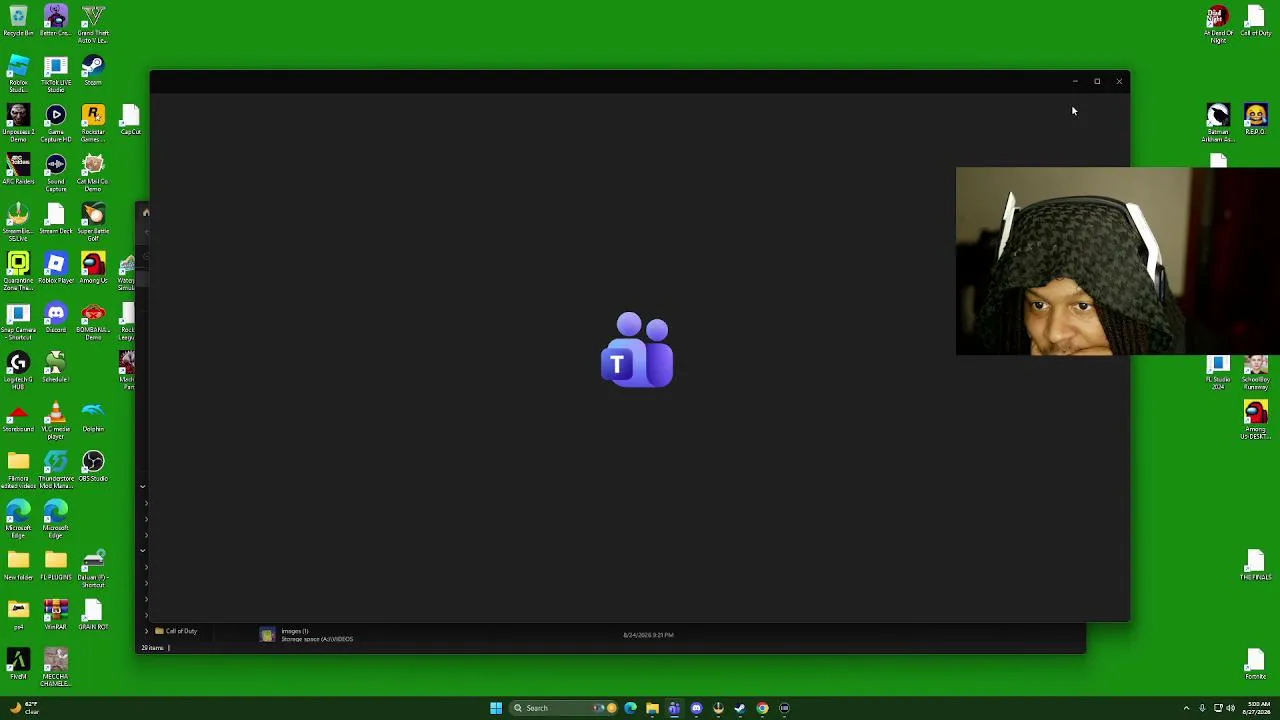Open File Explorer from the taskbar
1280x720 pixels.
coord(652,708)
